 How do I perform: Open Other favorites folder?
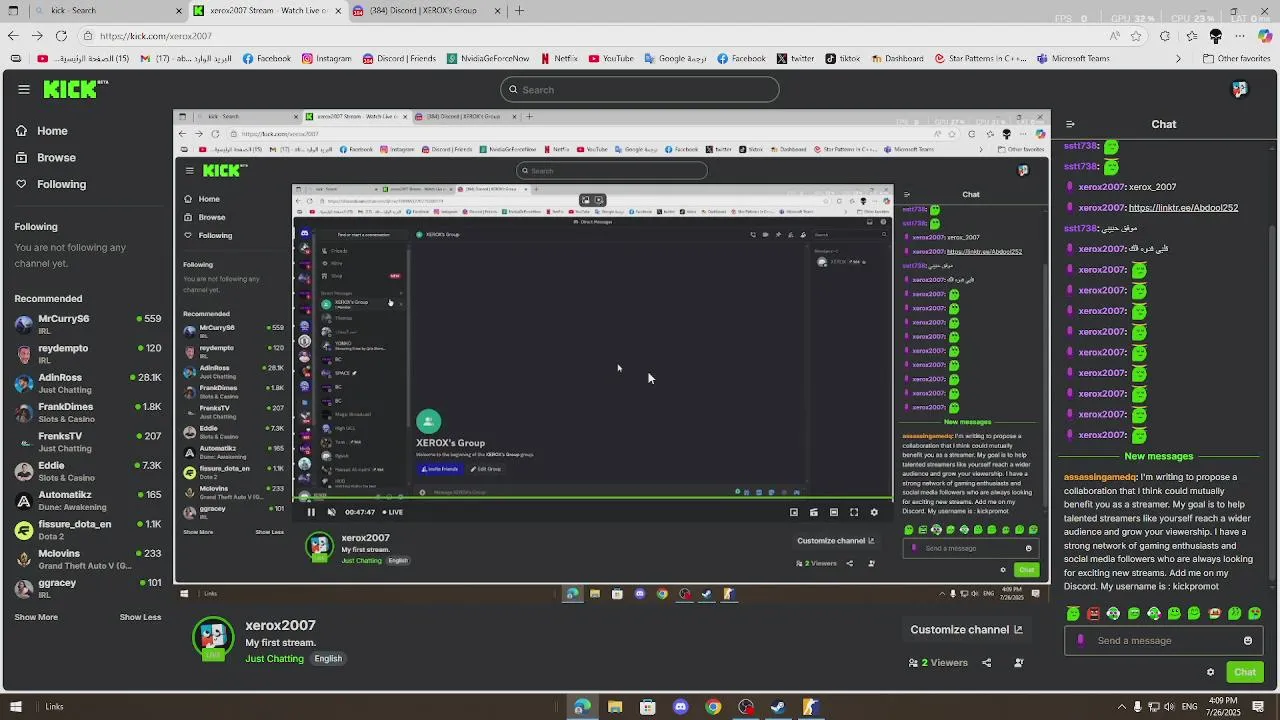1236,59
